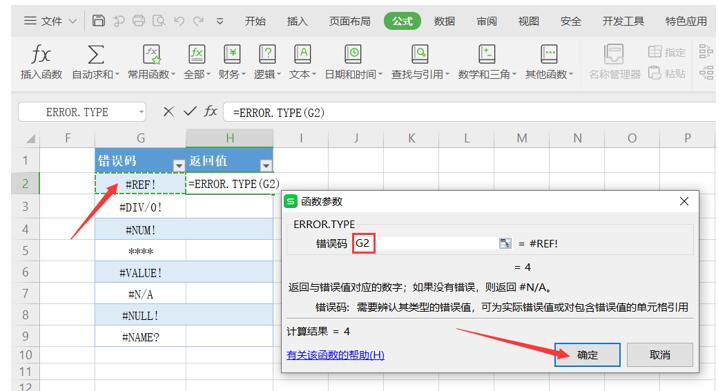Select column G header

click(x=140, y=138)
